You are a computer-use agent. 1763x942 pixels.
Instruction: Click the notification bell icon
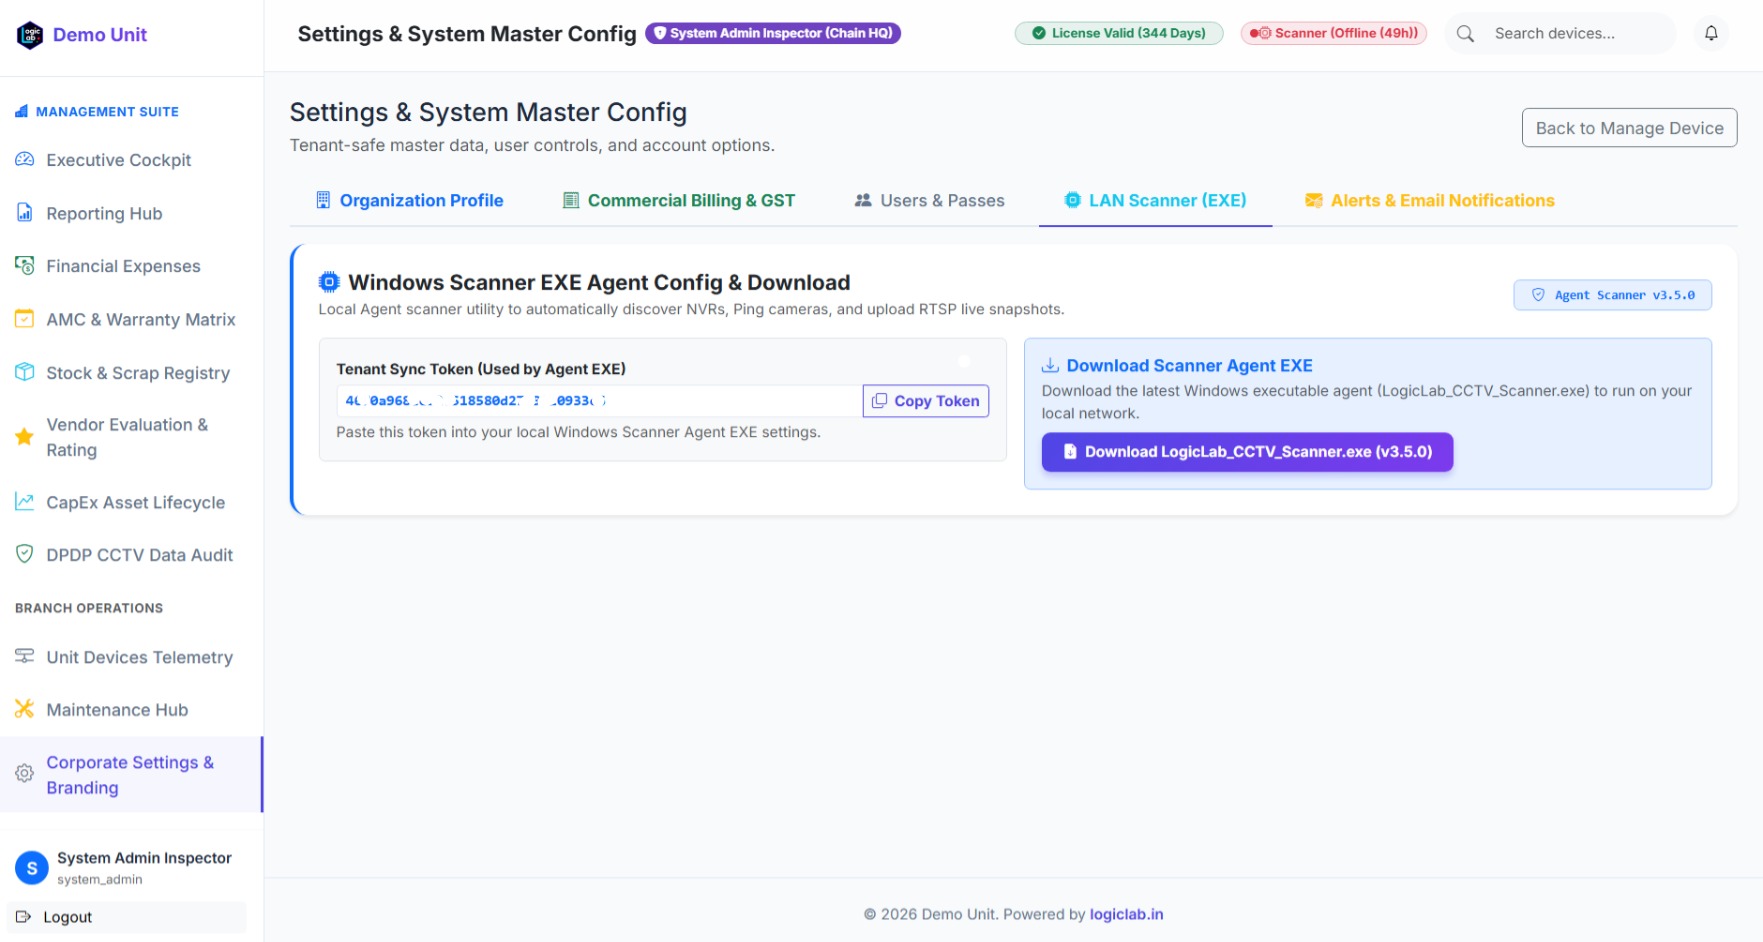1711,33
